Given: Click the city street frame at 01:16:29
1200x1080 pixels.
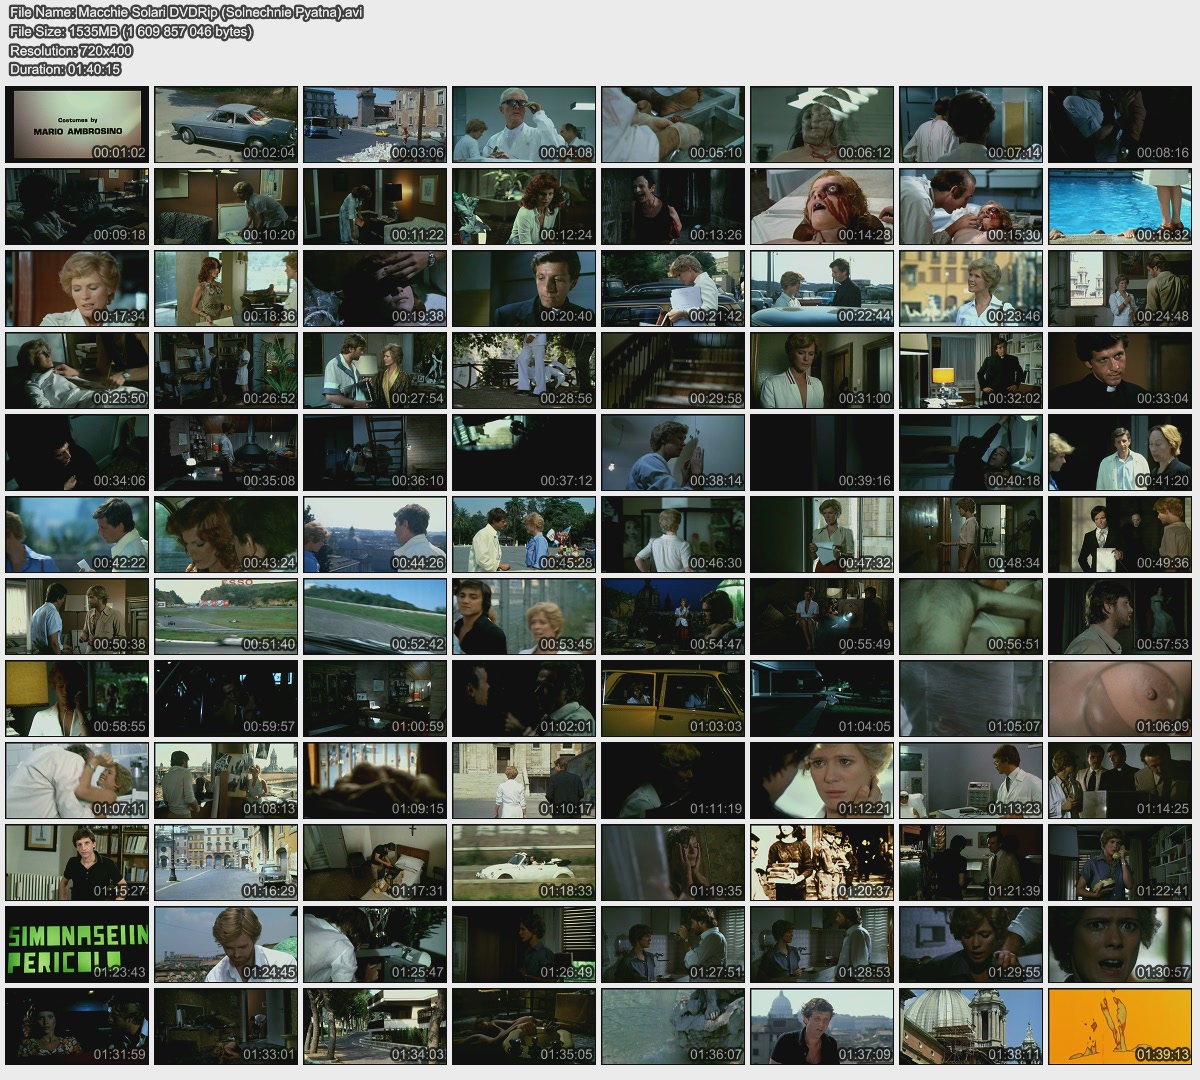Looking at the screenshot, I should [x=226, y=861].
